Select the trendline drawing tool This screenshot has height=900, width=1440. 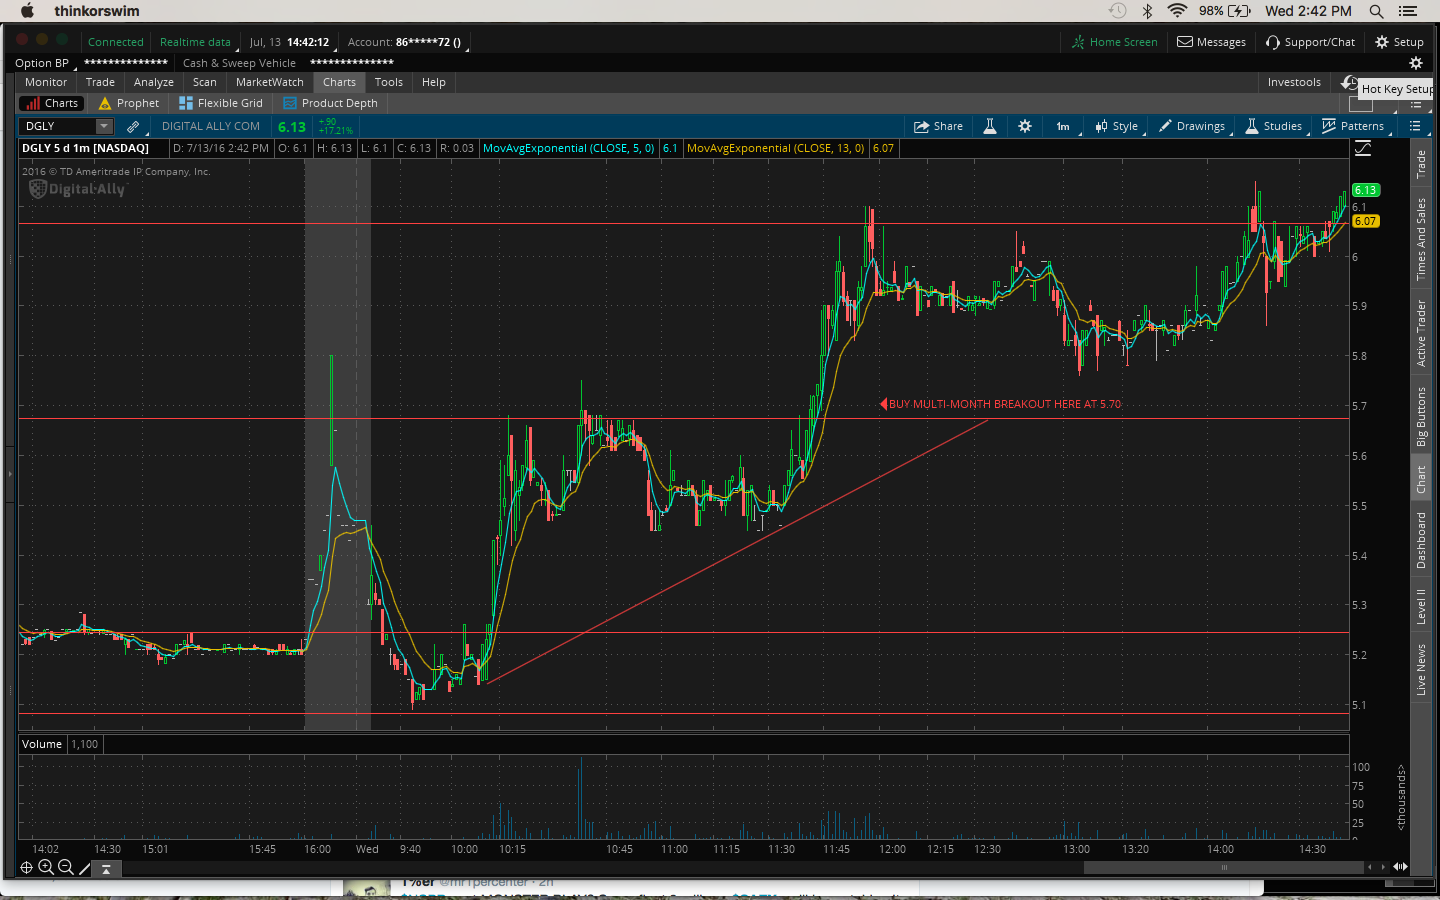tap(85, 868)
